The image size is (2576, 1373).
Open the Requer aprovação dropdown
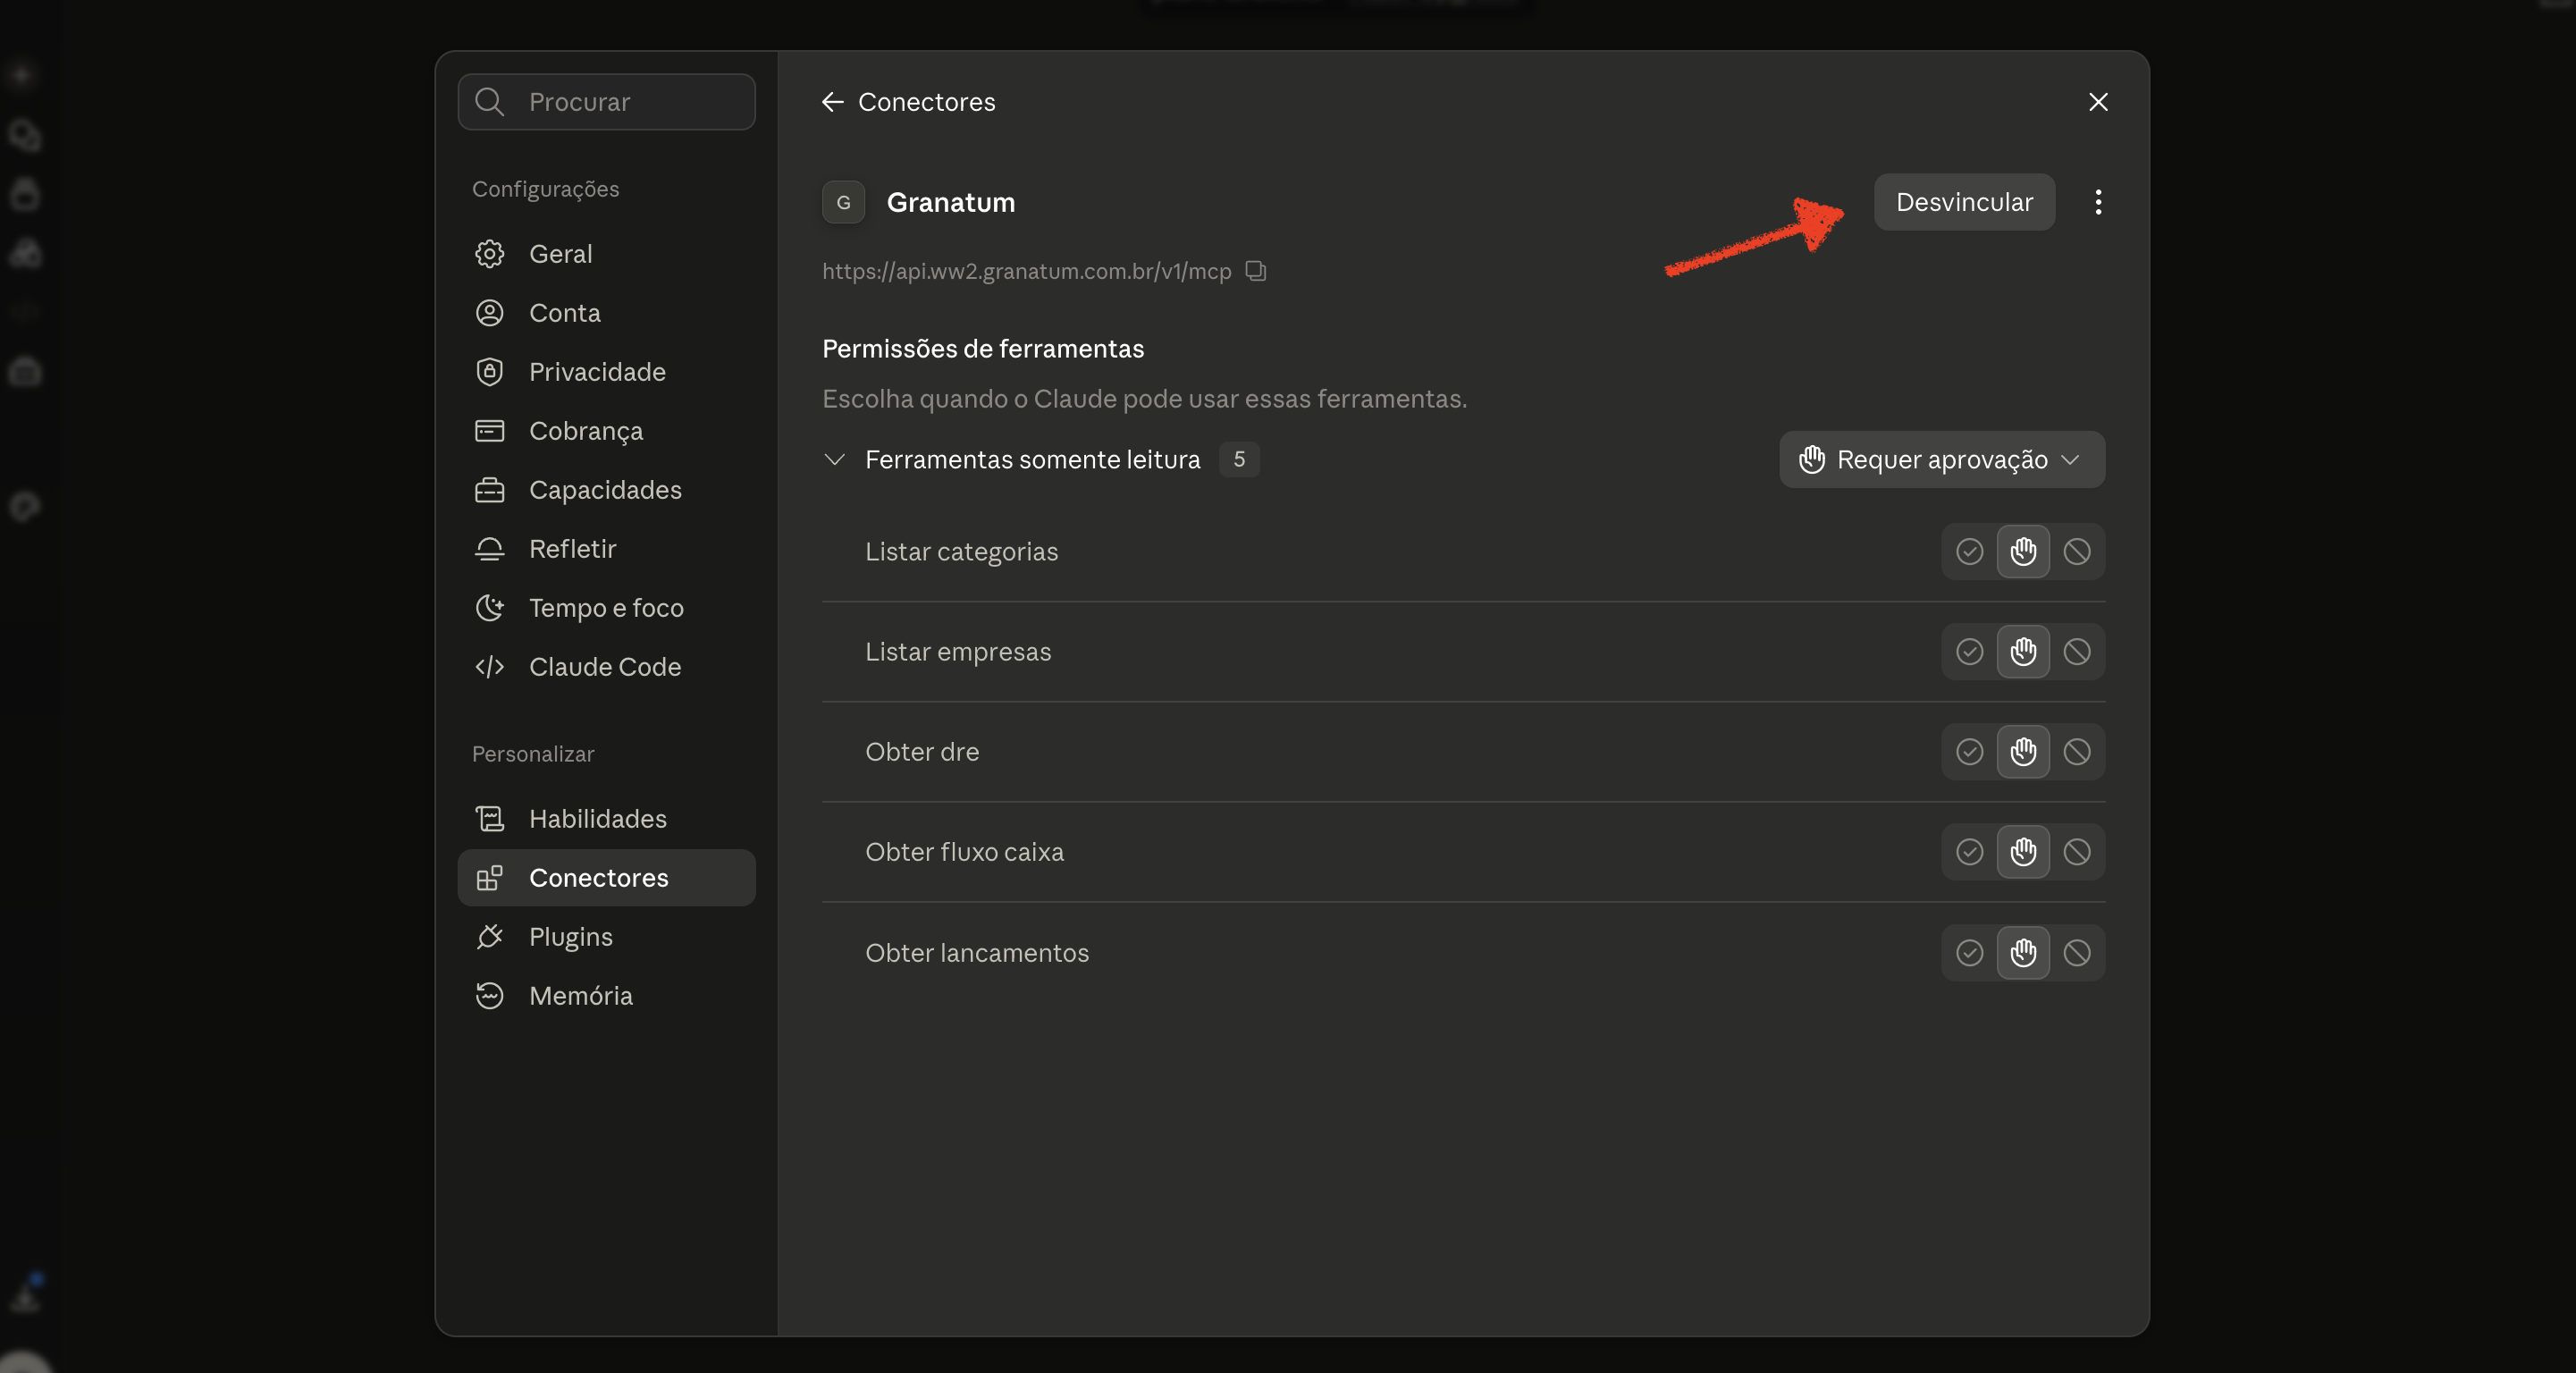click(x=1942, y=460)
